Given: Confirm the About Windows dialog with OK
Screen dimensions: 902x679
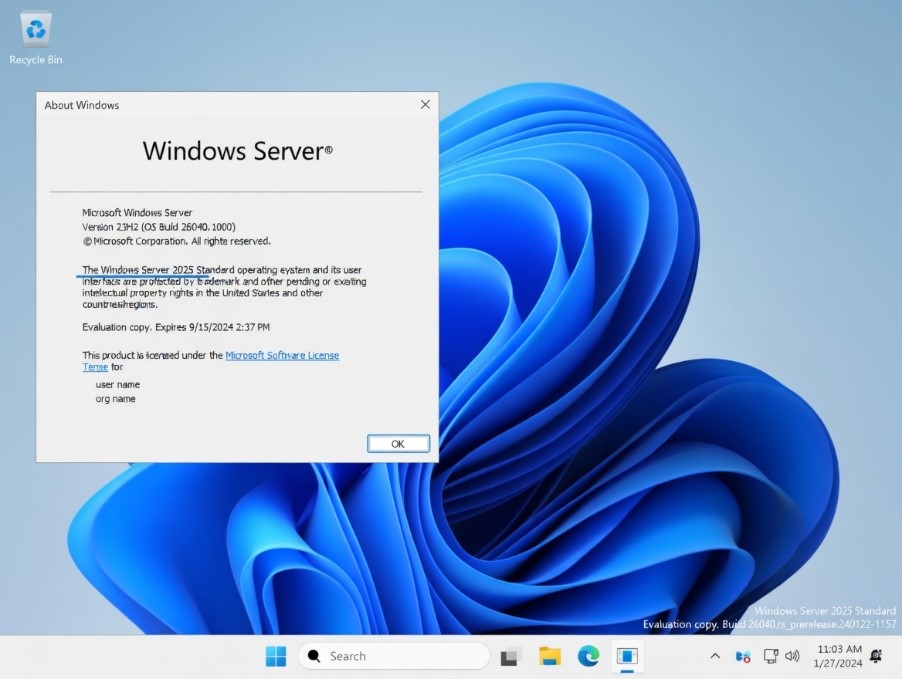Looking at the screenshot, I should point(398,444).
